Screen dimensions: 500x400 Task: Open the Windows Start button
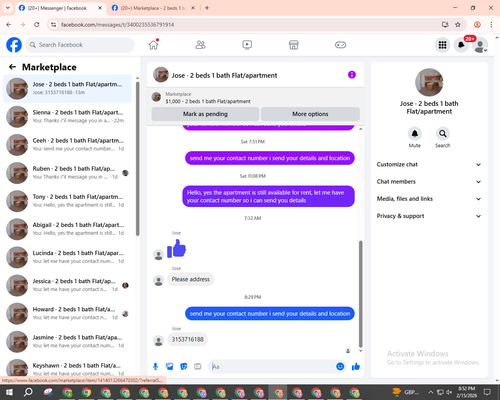pos(9,392)
